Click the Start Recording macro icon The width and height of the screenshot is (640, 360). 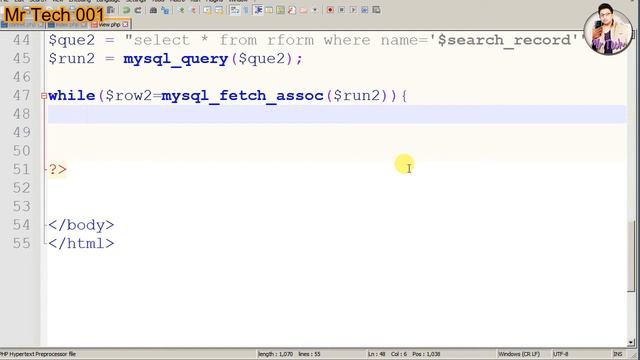pyautogui.click(x=330, y=10)
